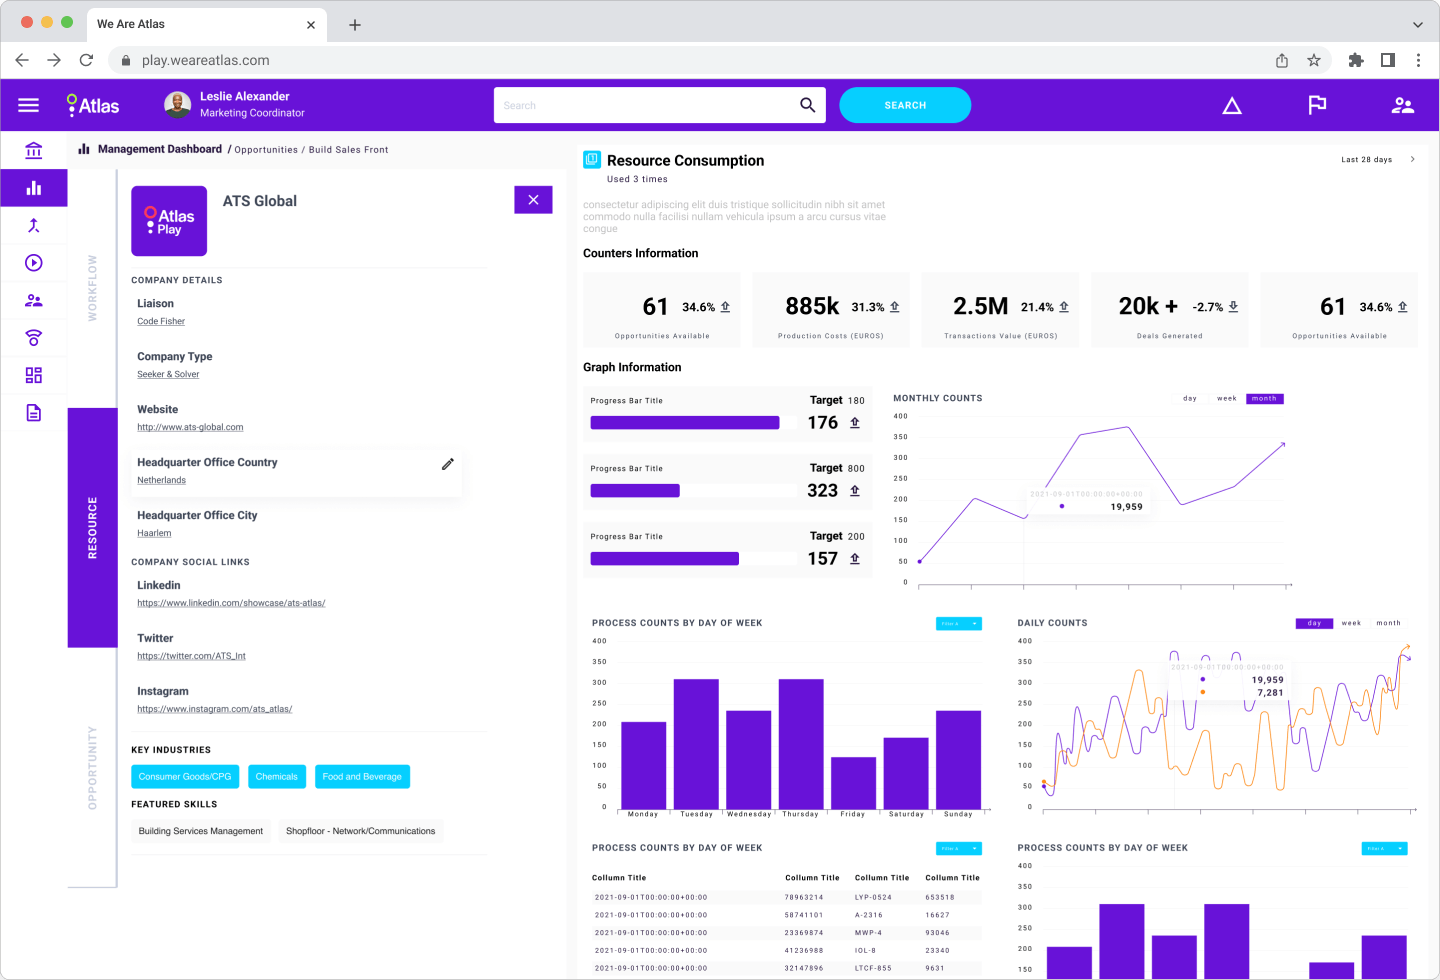The width and height of the screenshot is (1440, 980).
Task: Open the ats-global.com website link
Action: (x=190, y=428)
